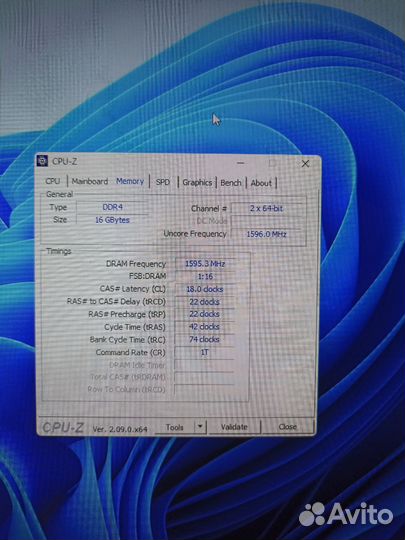Screen dimensions: 405x540
Task: Click the Command Rate (CR) label
Action: [x=131, y=352]
